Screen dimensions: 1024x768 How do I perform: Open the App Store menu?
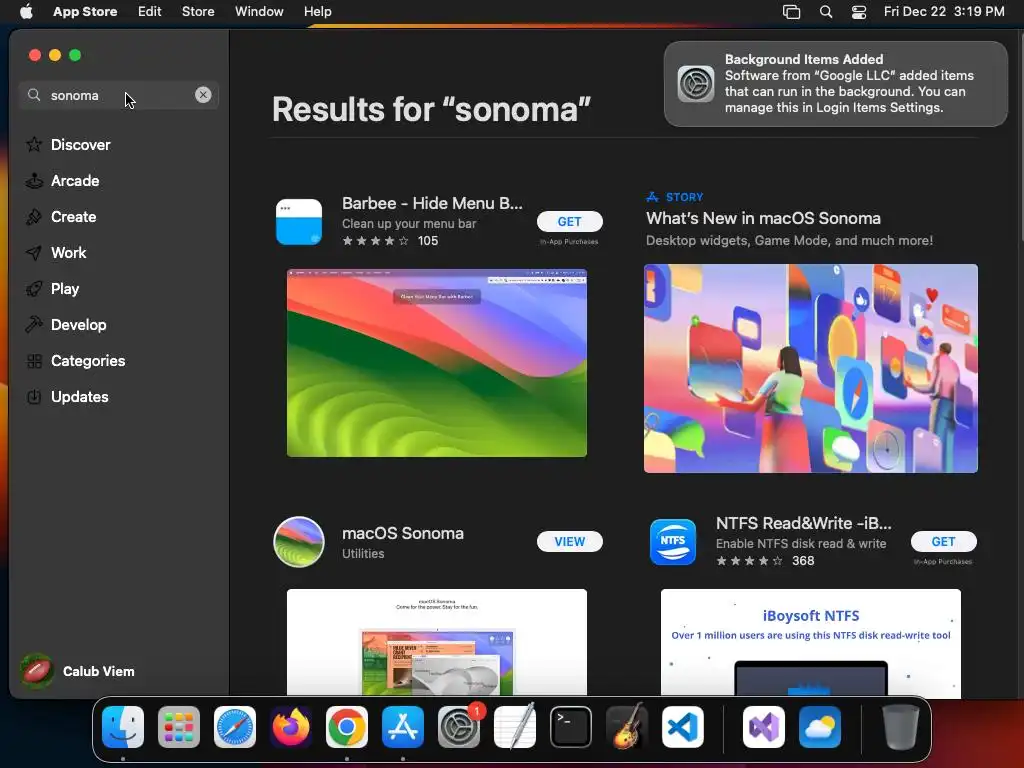pyautogui.click(x=85, y=11)
